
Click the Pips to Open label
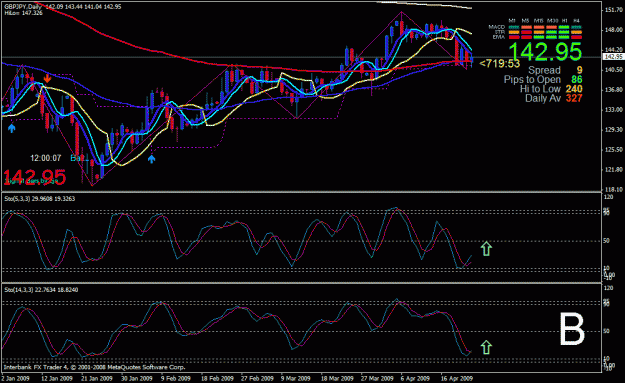tap(532, 80)
